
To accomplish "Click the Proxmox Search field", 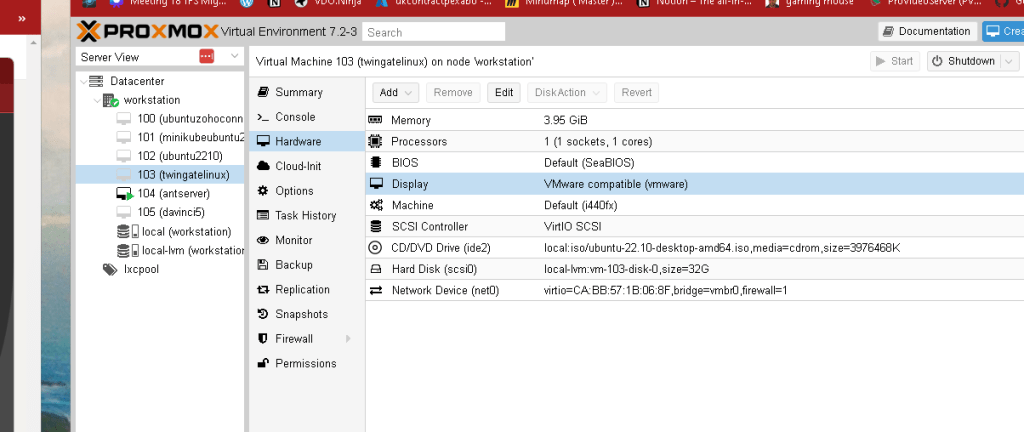I will click(434, 32).
